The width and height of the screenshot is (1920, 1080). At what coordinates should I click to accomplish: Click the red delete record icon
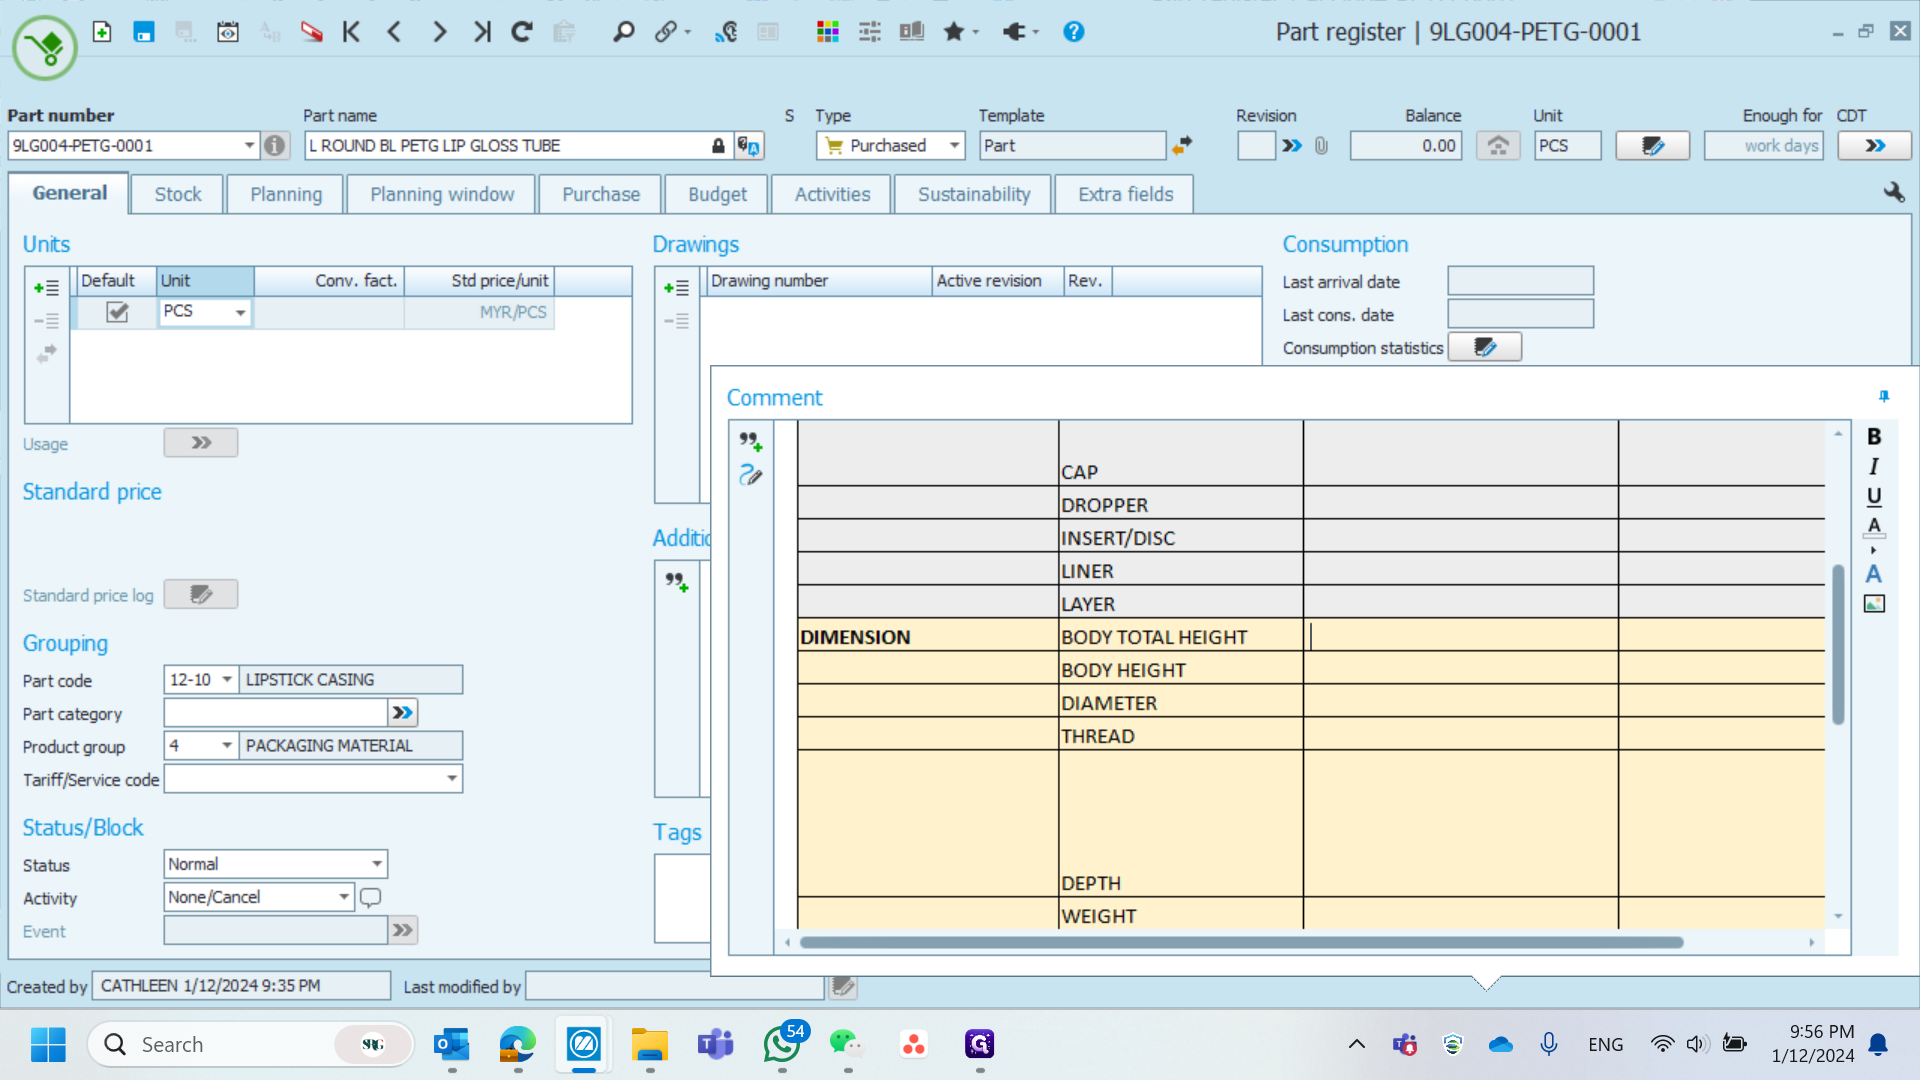(x=312, y=32)
